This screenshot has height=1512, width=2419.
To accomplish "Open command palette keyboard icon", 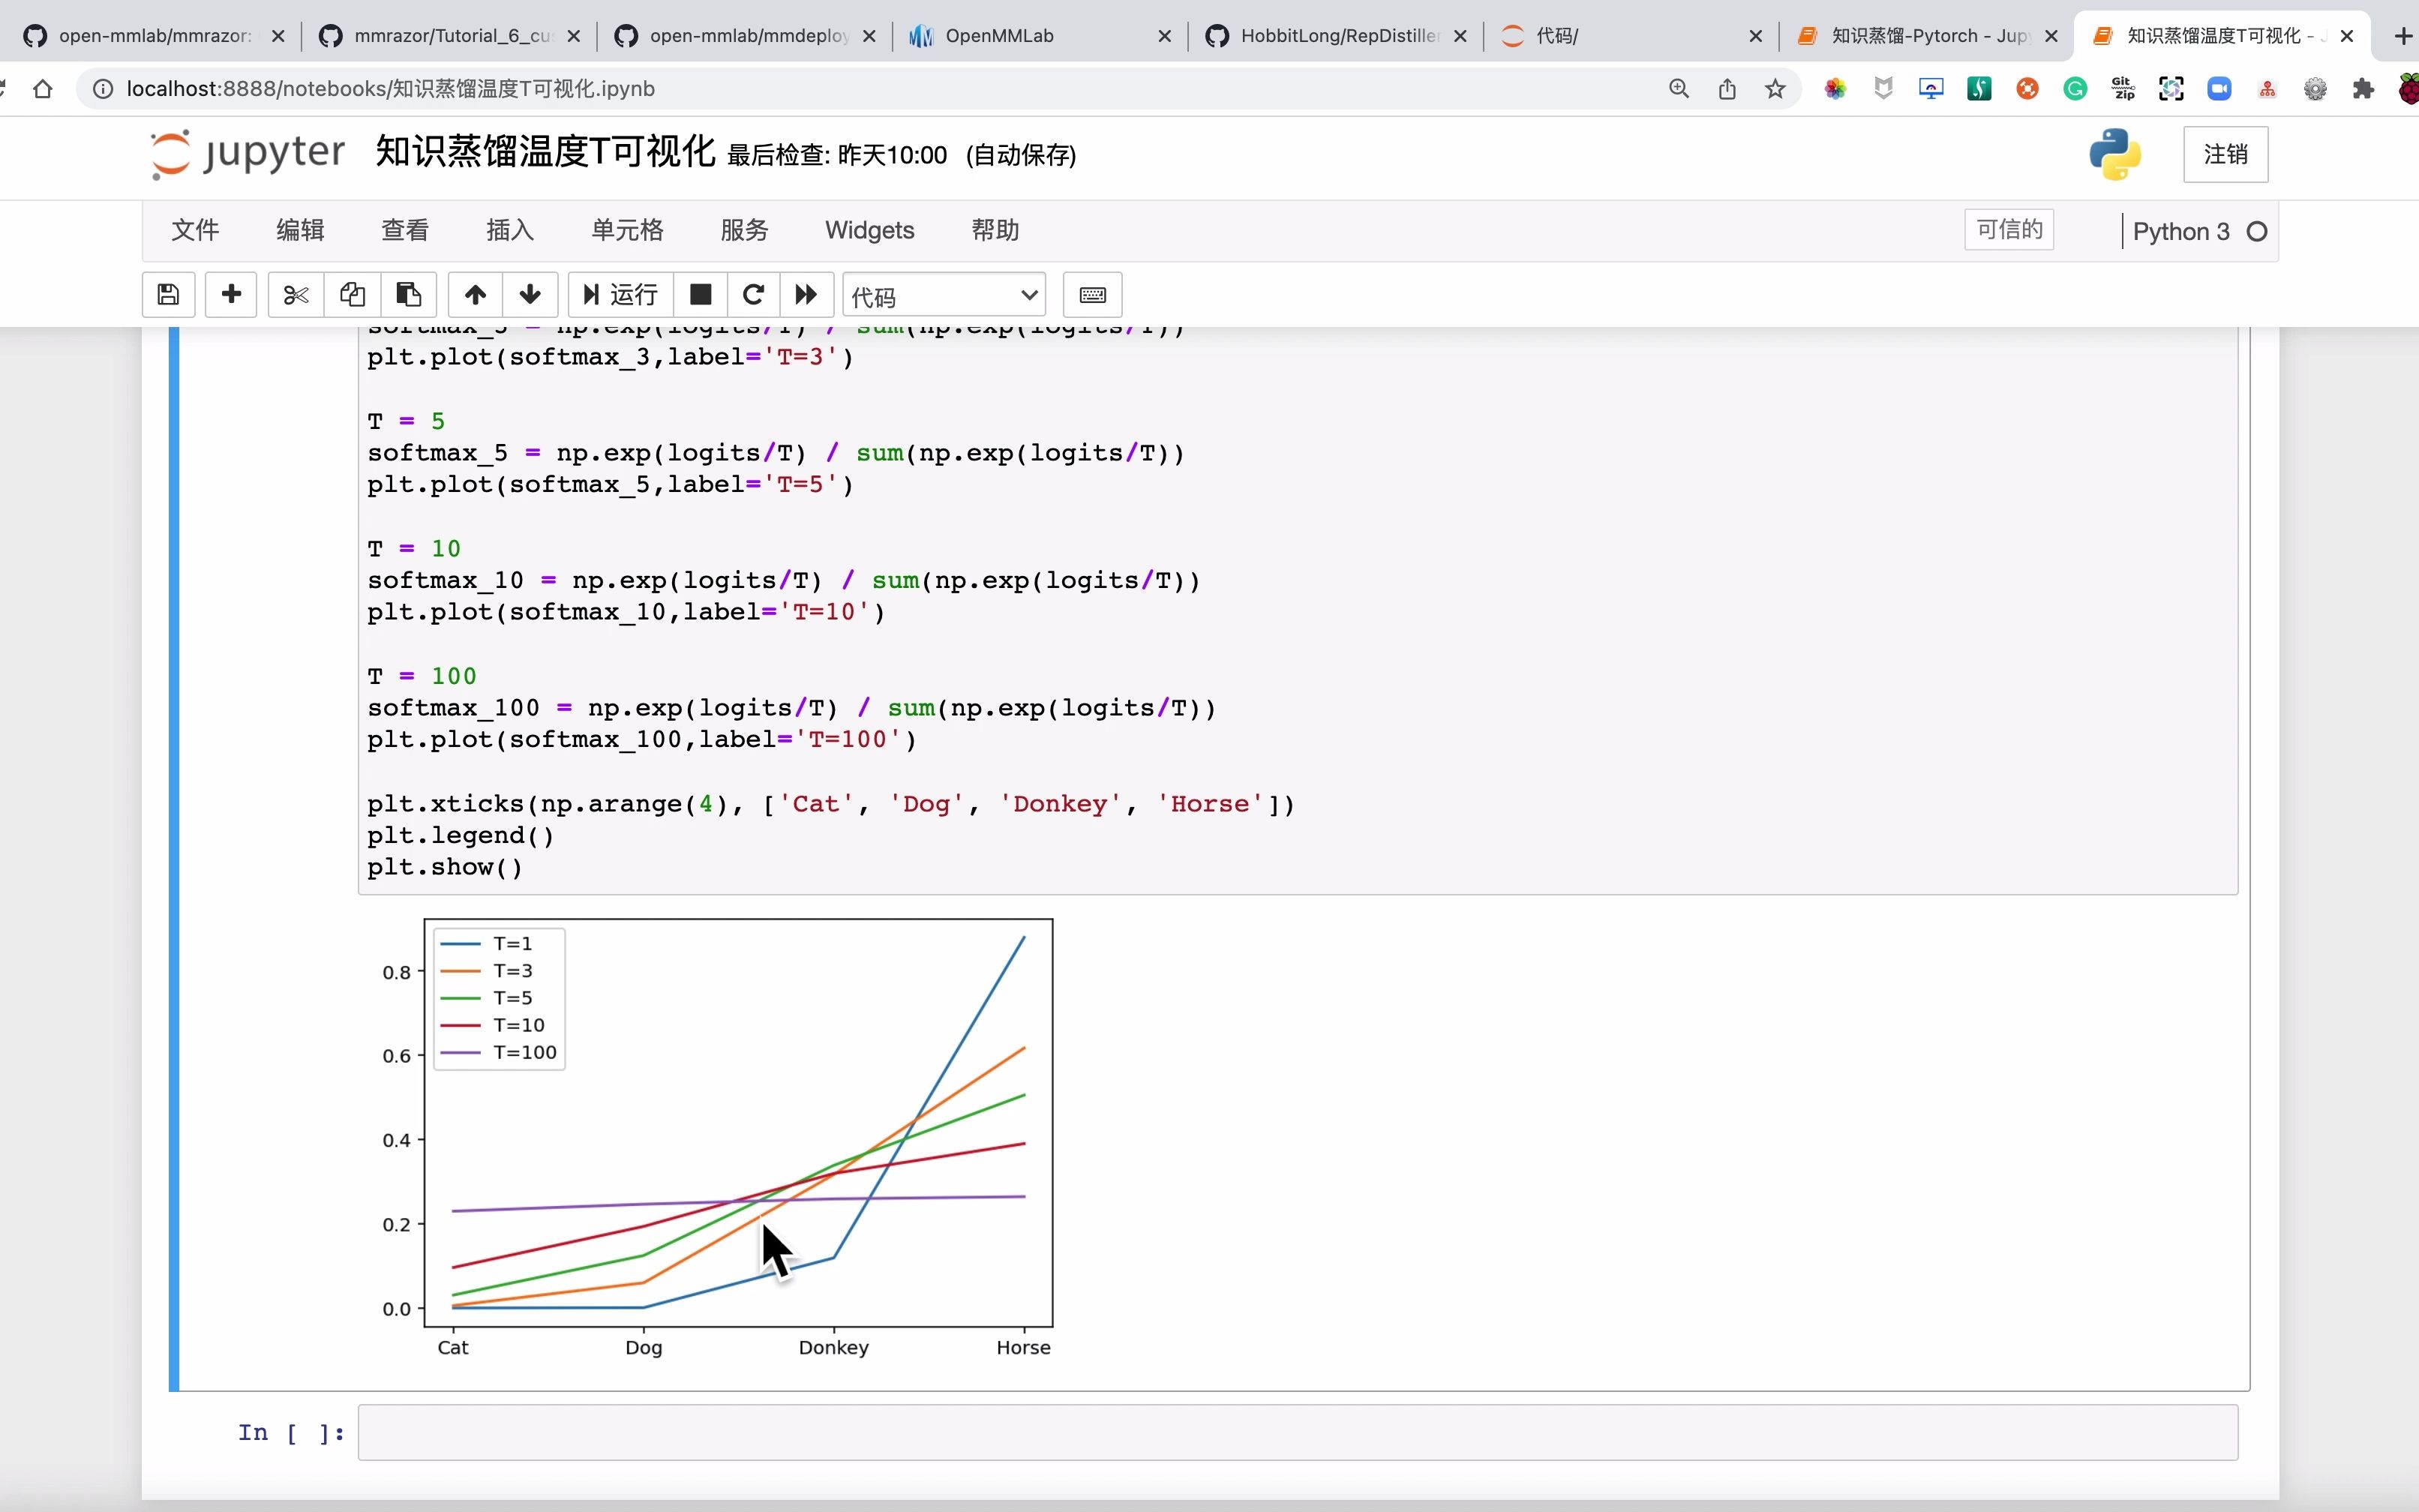I will 1092,295.
